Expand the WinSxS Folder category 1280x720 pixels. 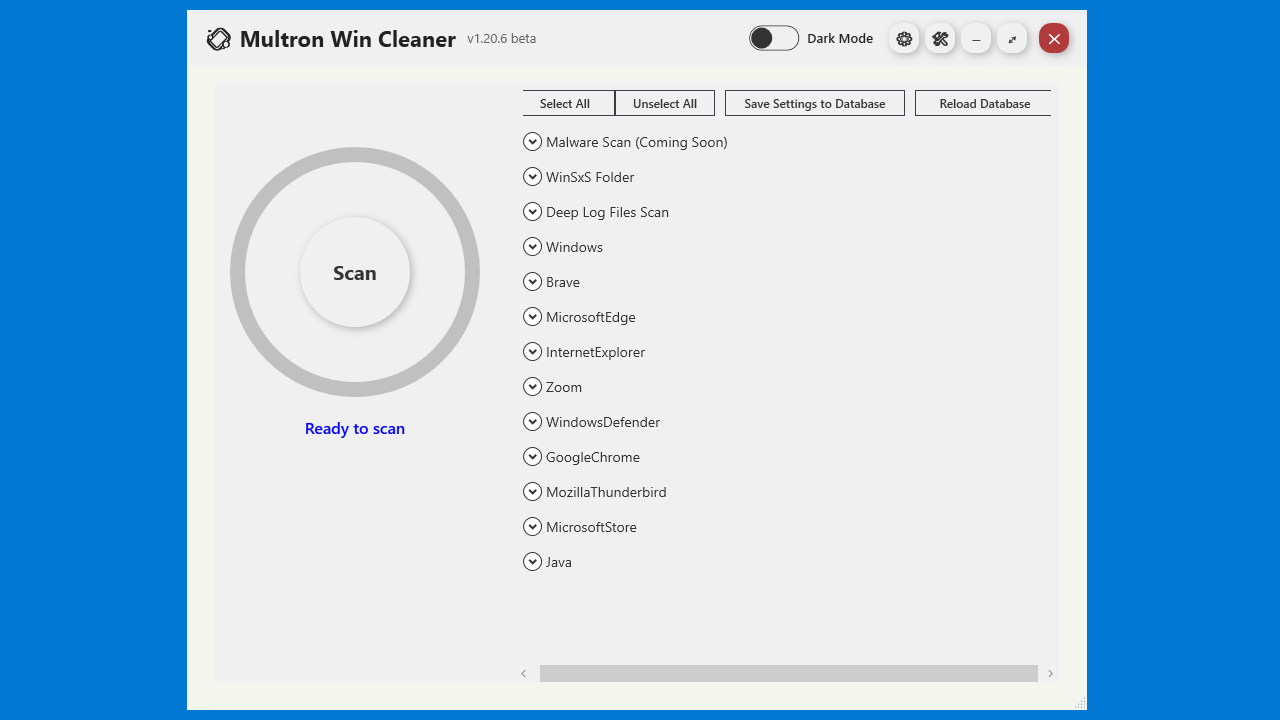(532, 177)
